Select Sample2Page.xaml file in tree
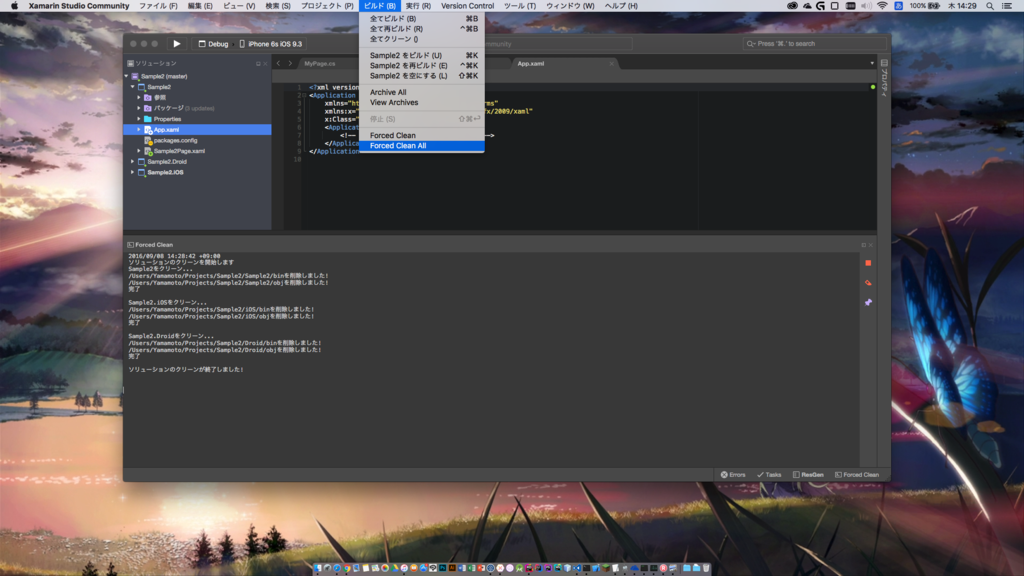Screen dimensions: 1024x576 (179, 151)
